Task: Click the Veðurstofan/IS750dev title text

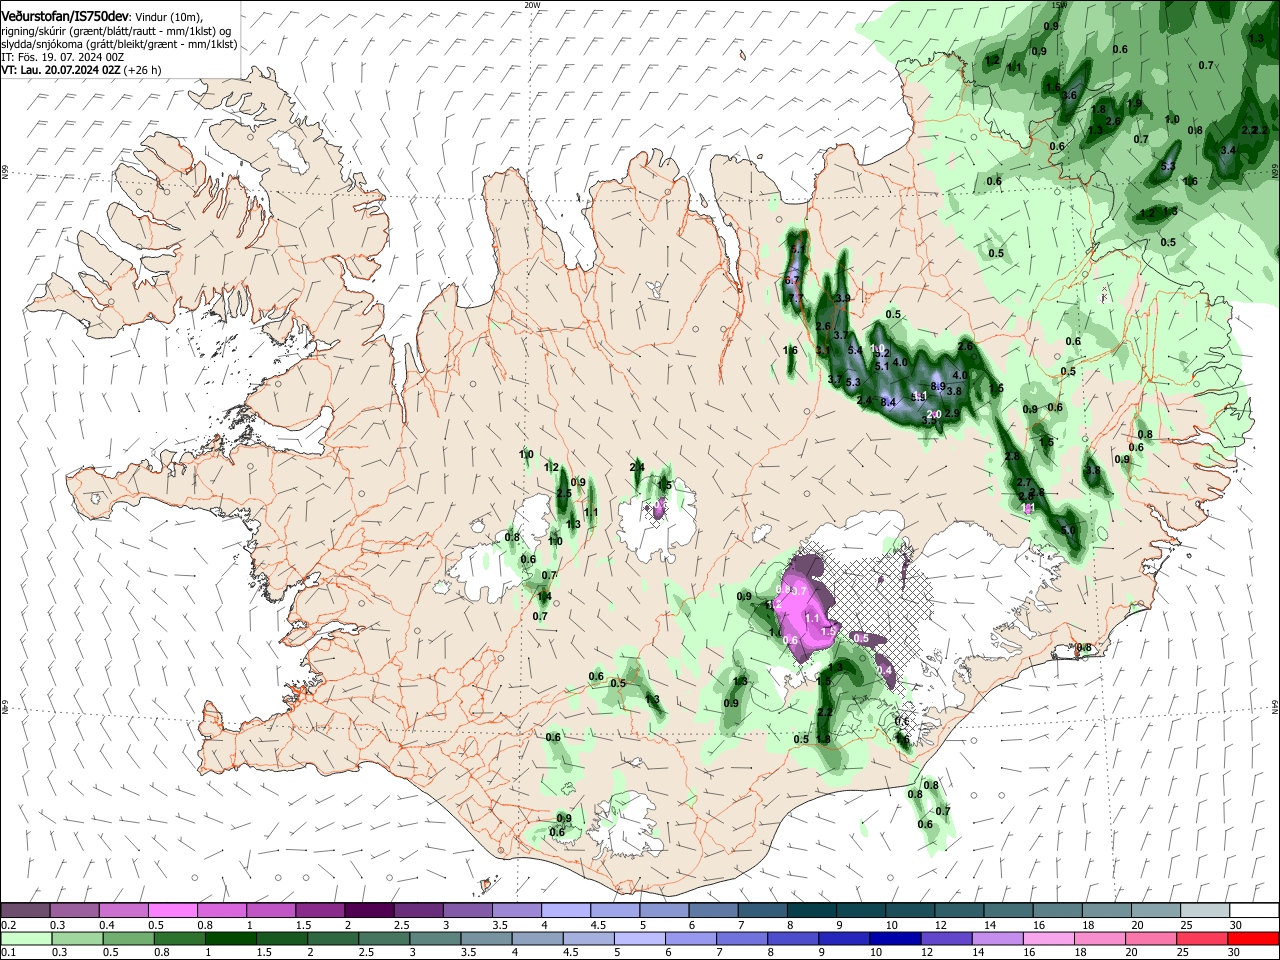Action: click(x=65, y=17)
